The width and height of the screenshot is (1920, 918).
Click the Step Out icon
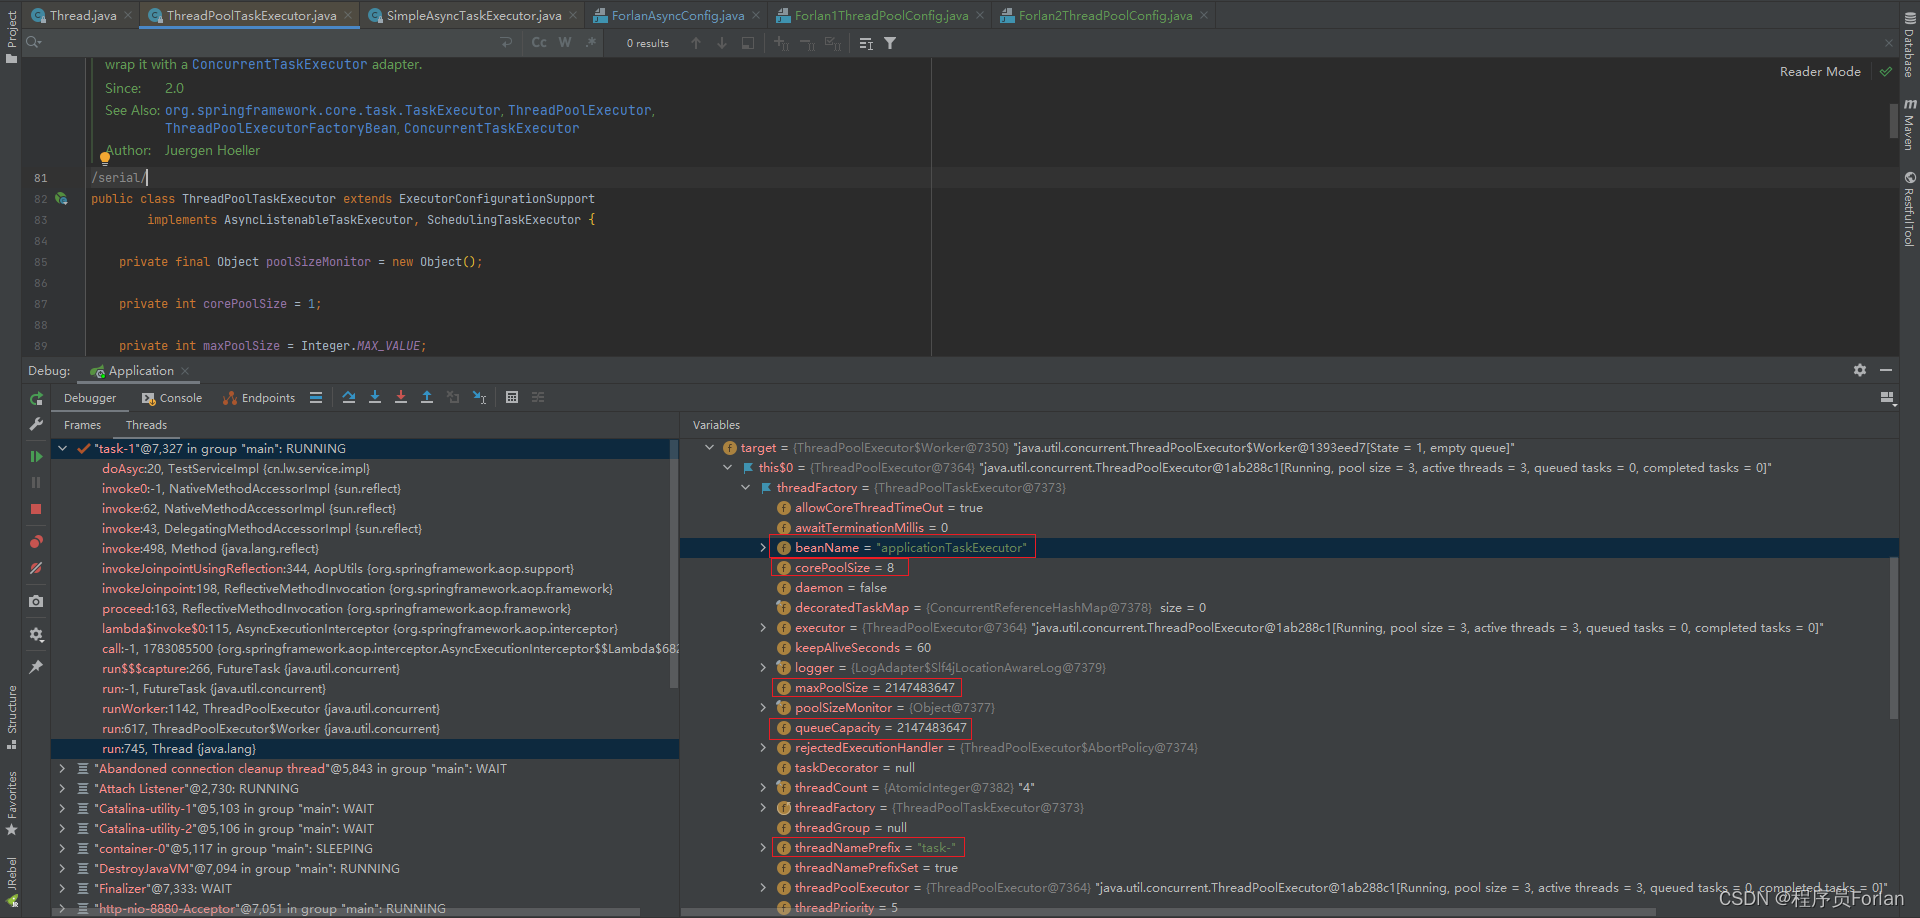[x=427, y=397]
